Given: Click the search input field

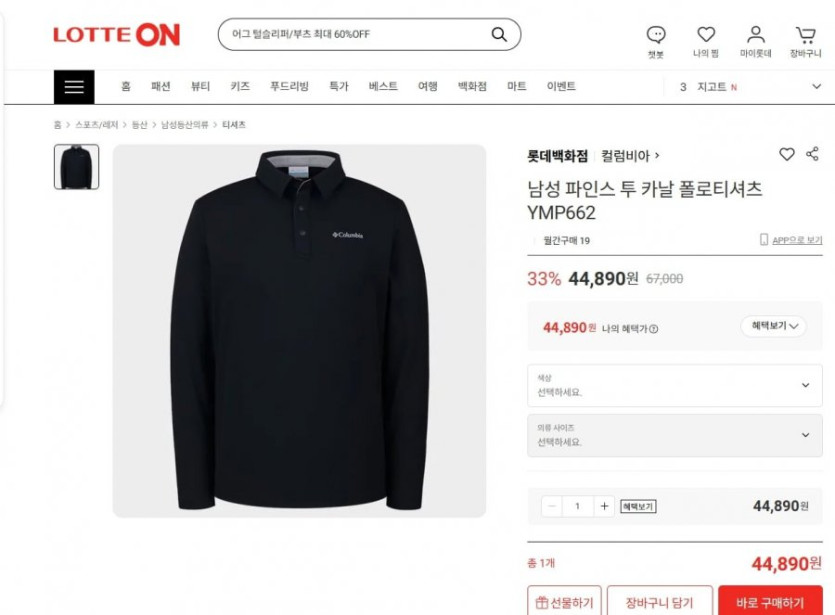Looking at the screenshot, I should [x=357, y=35].
